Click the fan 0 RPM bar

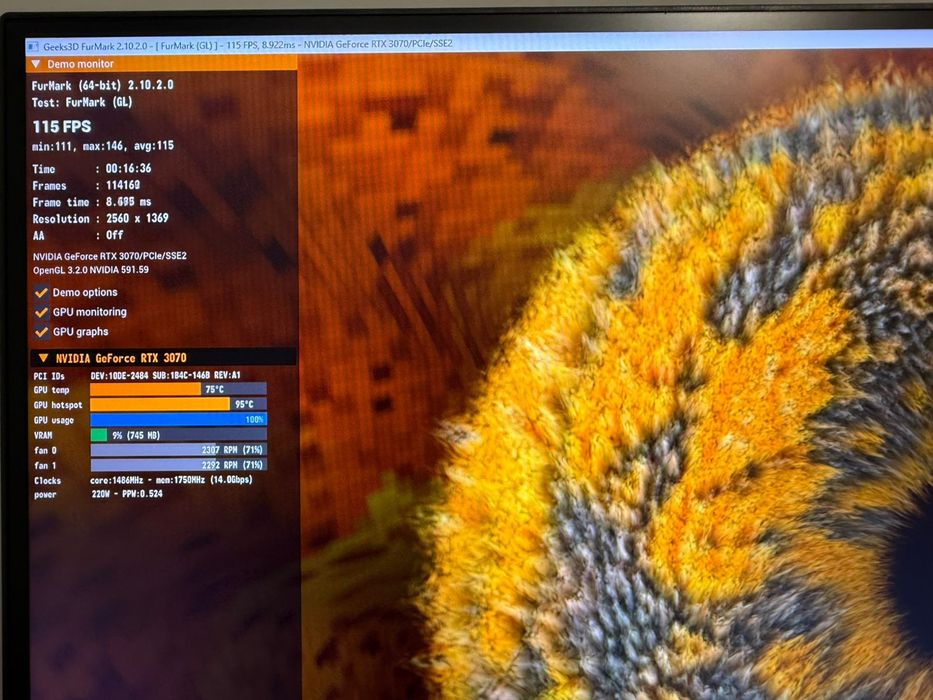point(178,450)
